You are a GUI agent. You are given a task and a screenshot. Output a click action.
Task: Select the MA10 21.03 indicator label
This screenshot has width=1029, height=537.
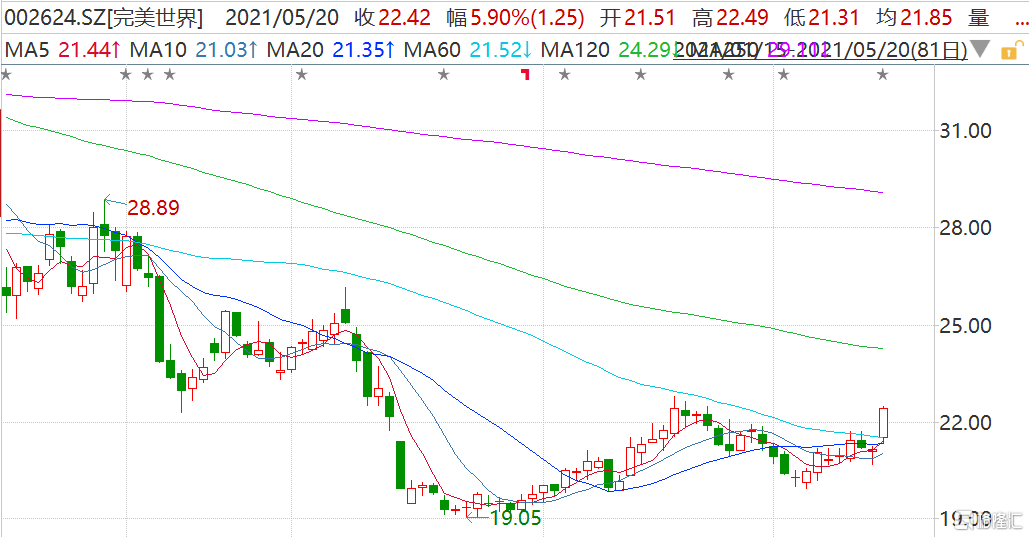[x=194, y=50]
